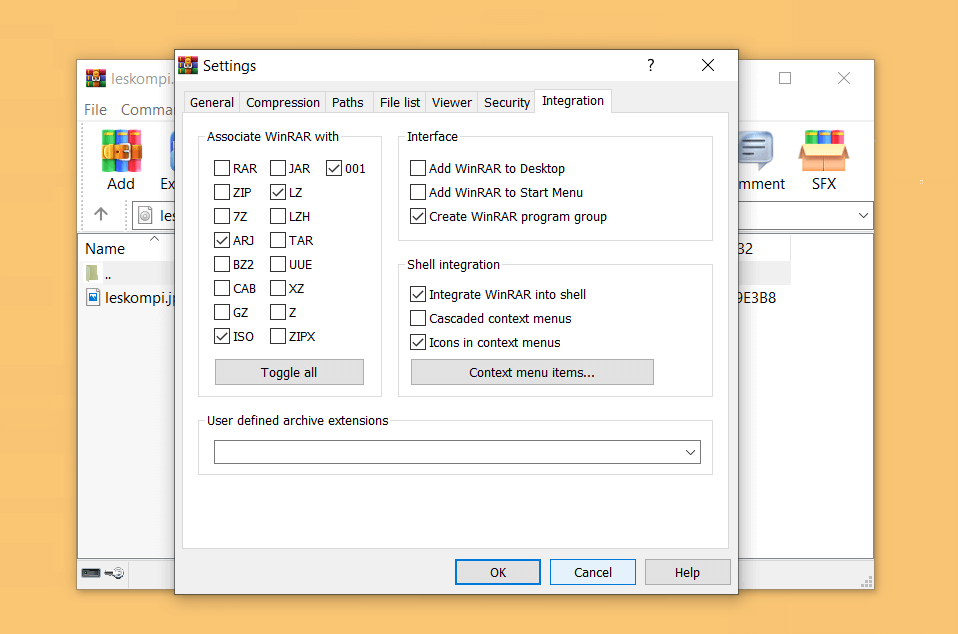This screenshot has height=634, width=958.
Task: Open the user defined archive extensions dropdown
Action: click(690, 453)
